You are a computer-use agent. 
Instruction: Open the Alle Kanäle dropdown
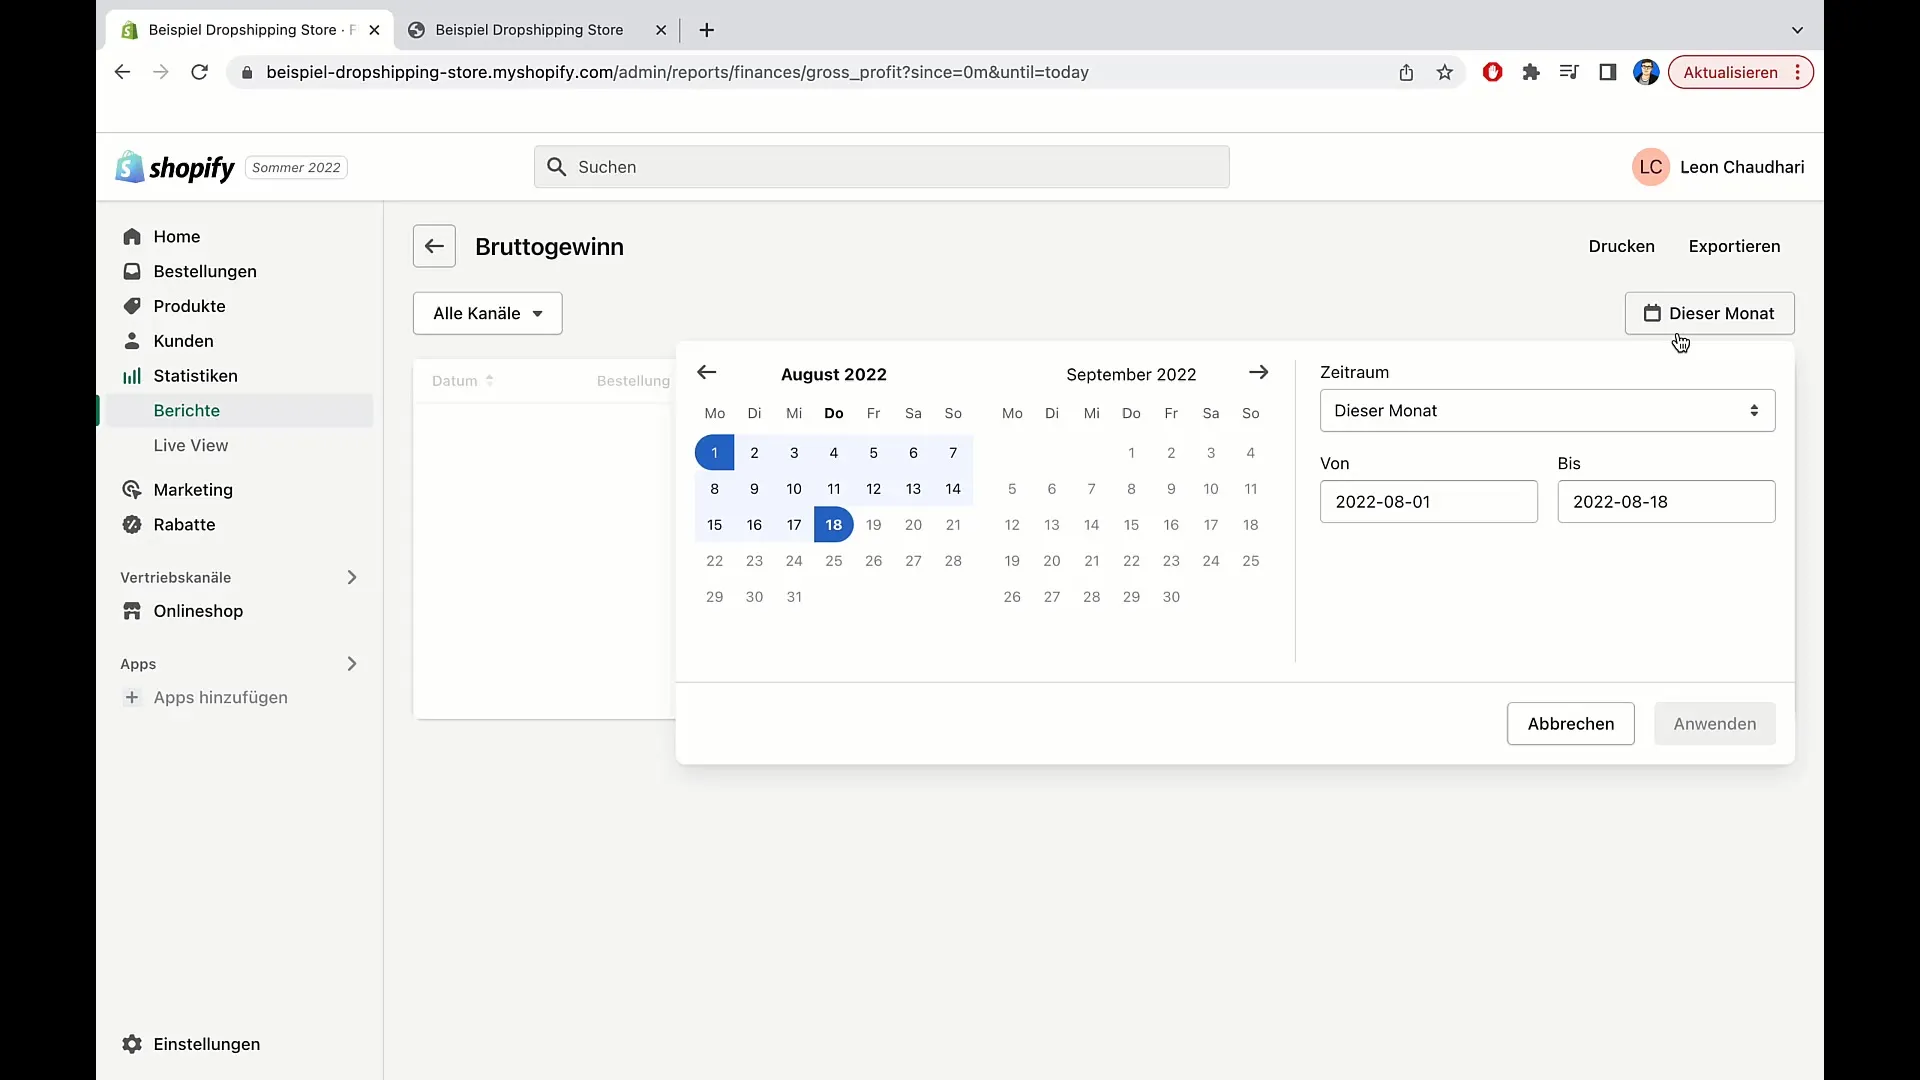pyautogui.click(x=488, y=313)
